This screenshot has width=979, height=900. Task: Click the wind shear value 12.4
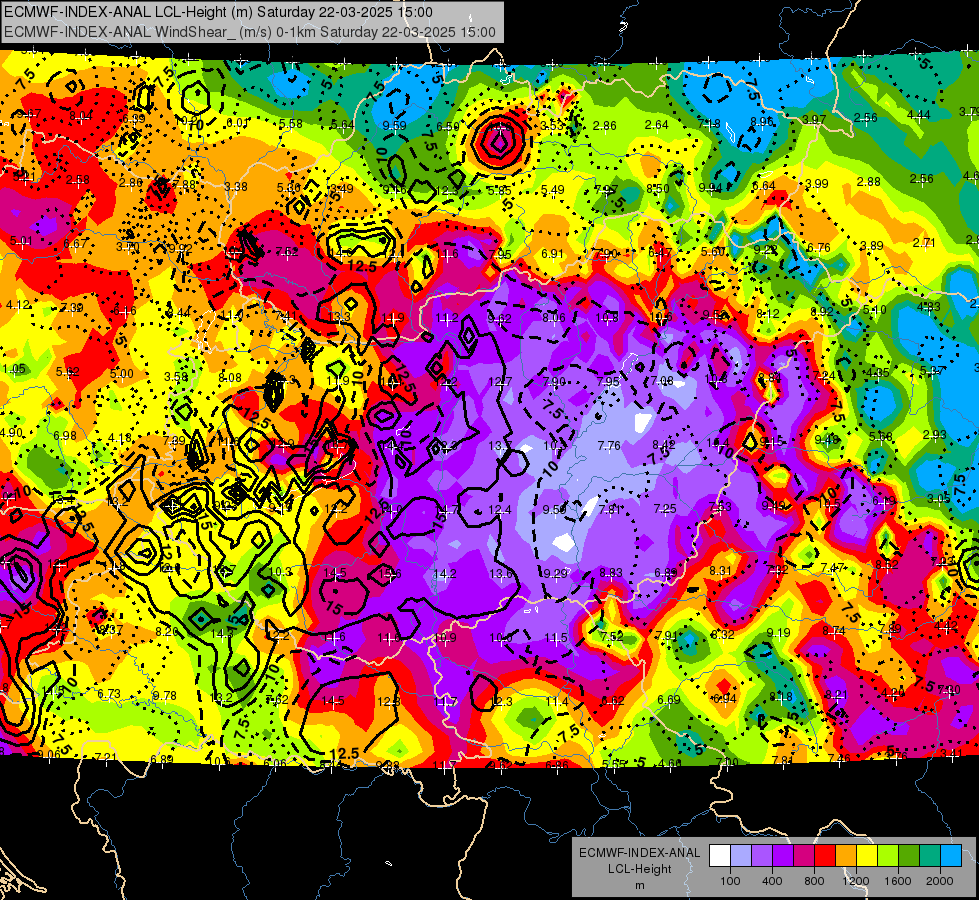[x=500, y=510]
